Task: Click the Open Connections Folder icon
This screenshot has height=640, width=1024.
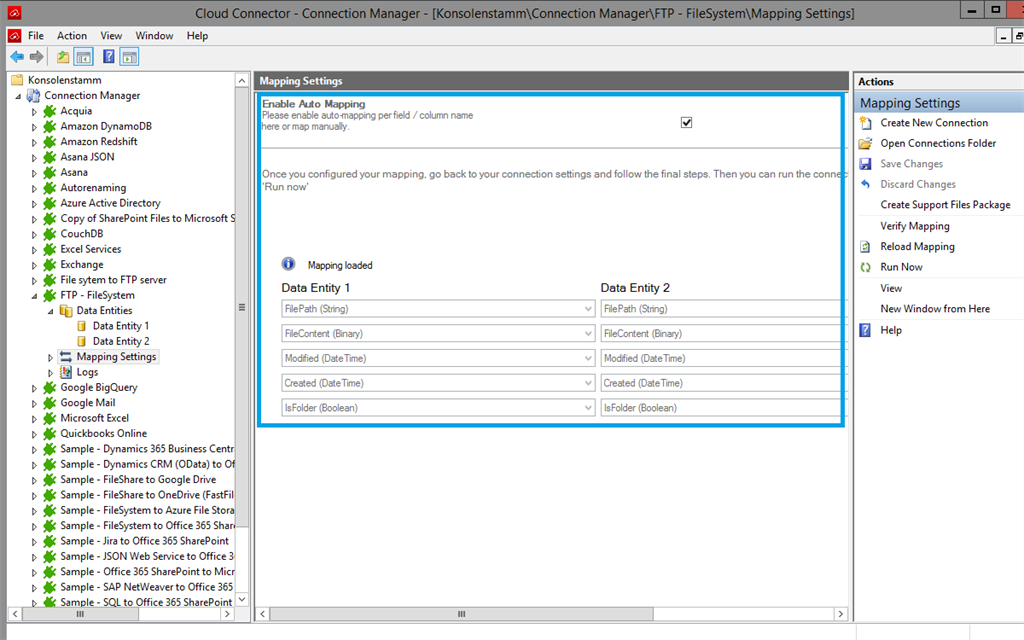Action: 865,144
